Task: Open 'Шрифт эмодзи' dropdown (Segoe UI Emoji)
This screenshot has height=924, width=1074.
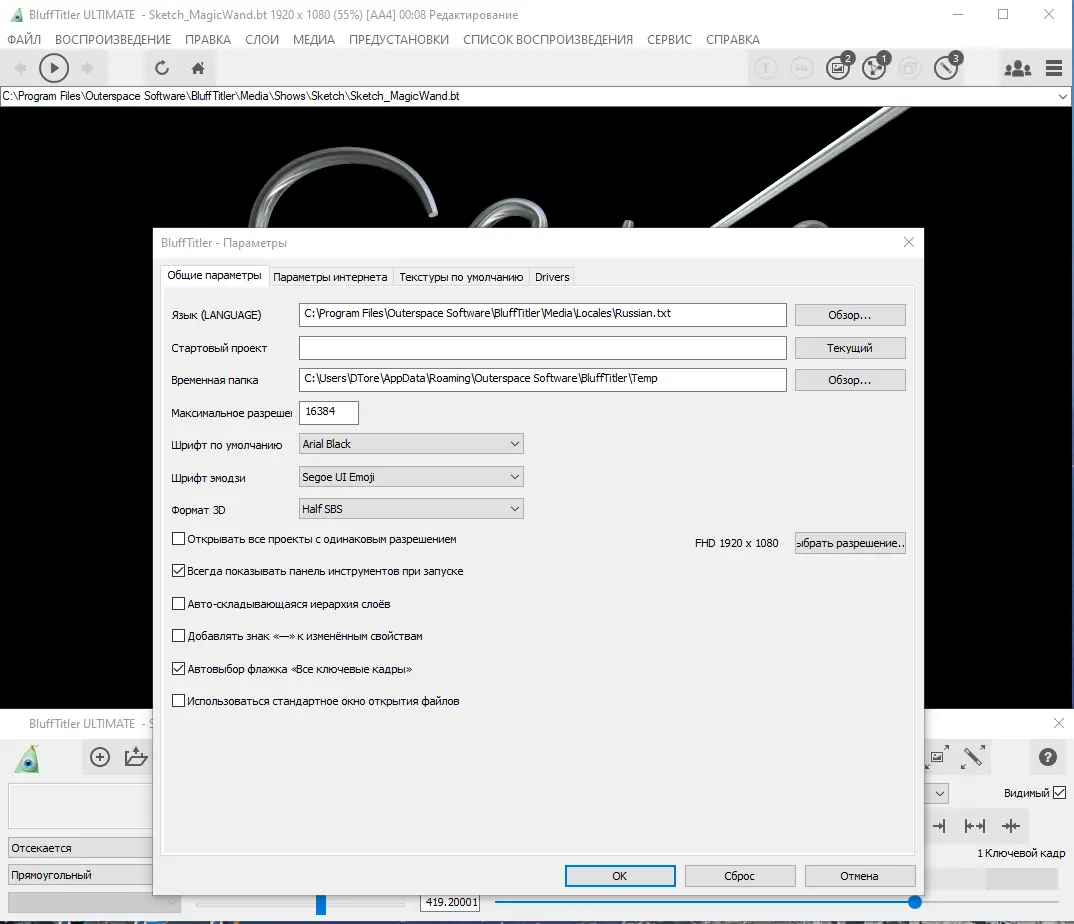Action: [x=411, y=477]
